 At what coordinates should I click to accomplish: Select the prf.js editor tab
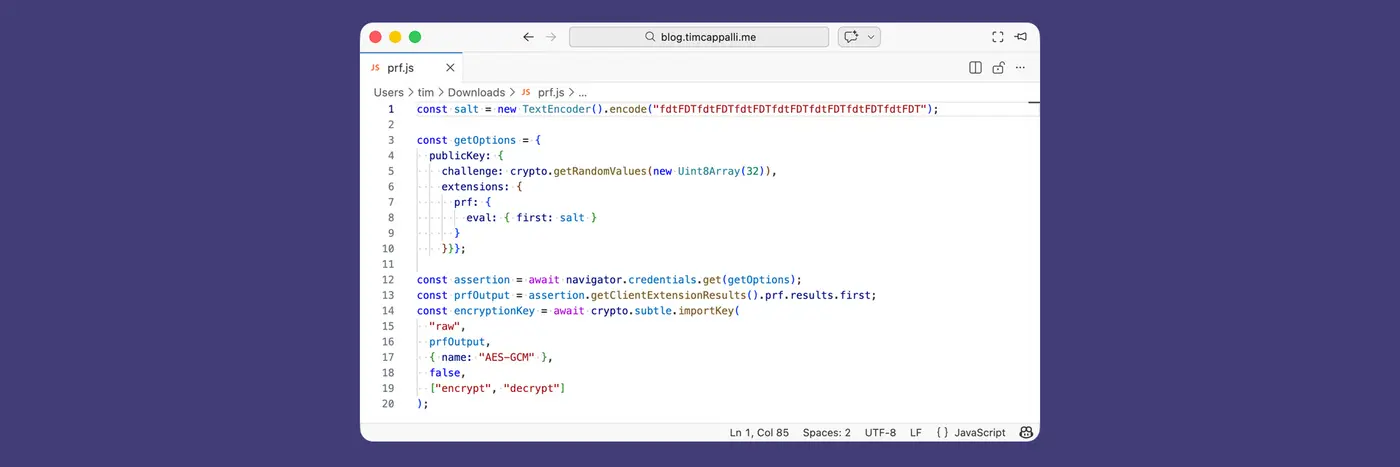(400, 68)
